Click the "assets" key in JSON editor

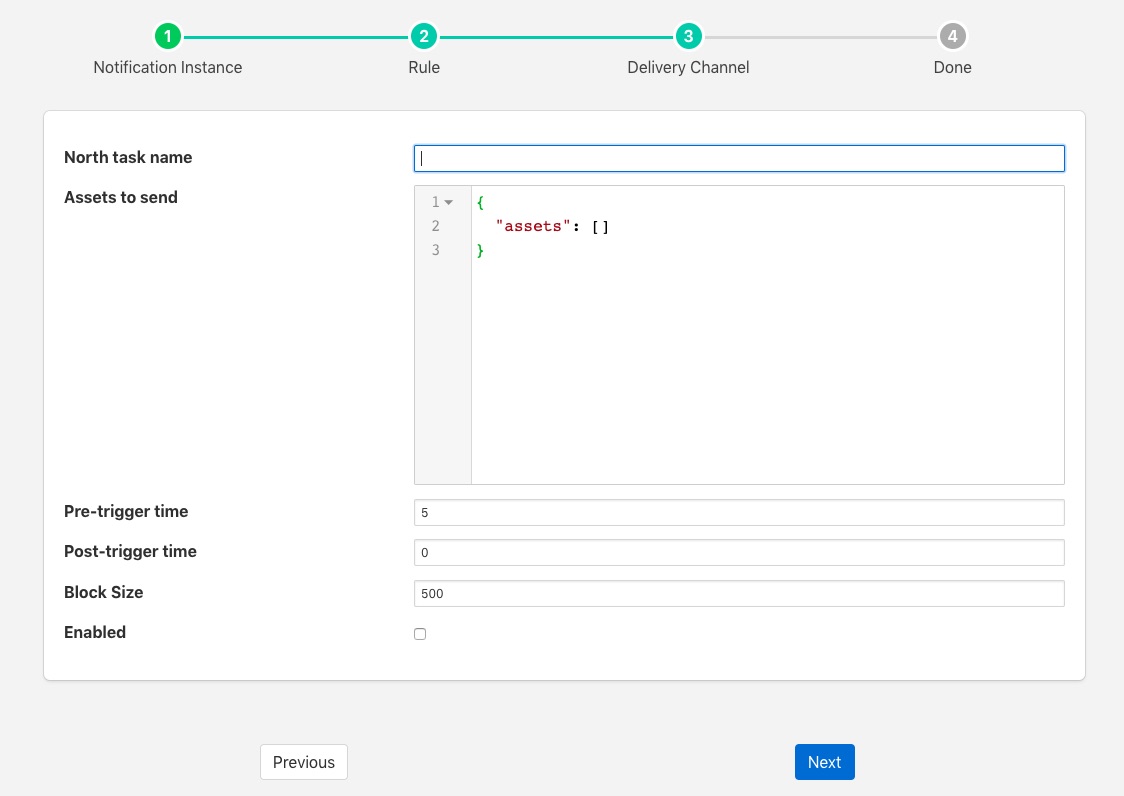pos(532,227)
